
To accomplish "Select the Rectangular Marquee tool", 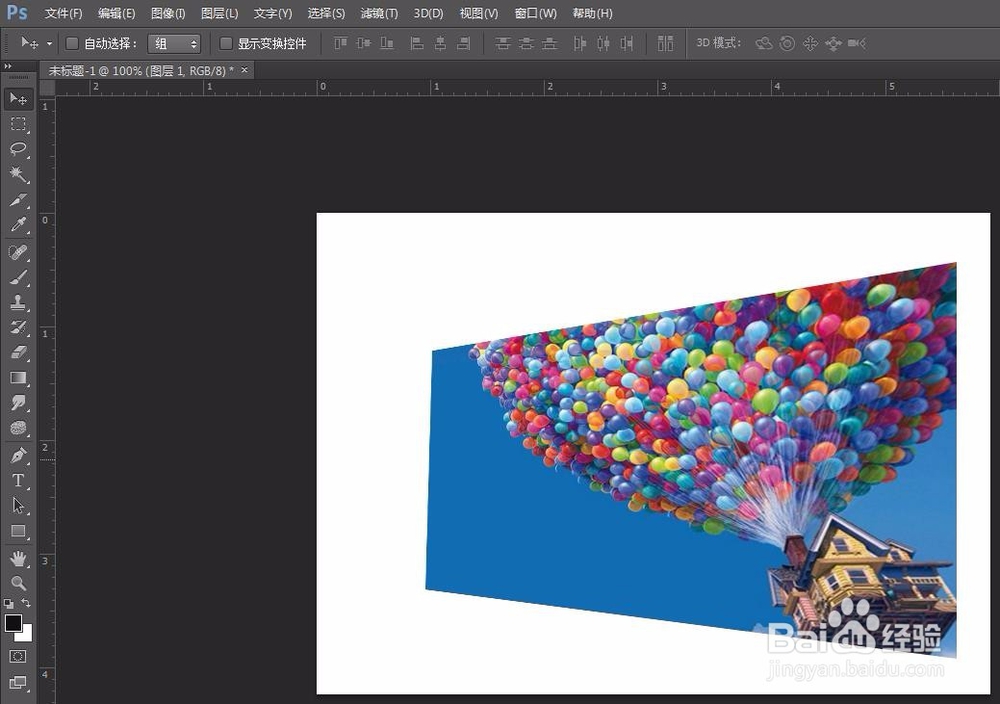I will [18, 124].
